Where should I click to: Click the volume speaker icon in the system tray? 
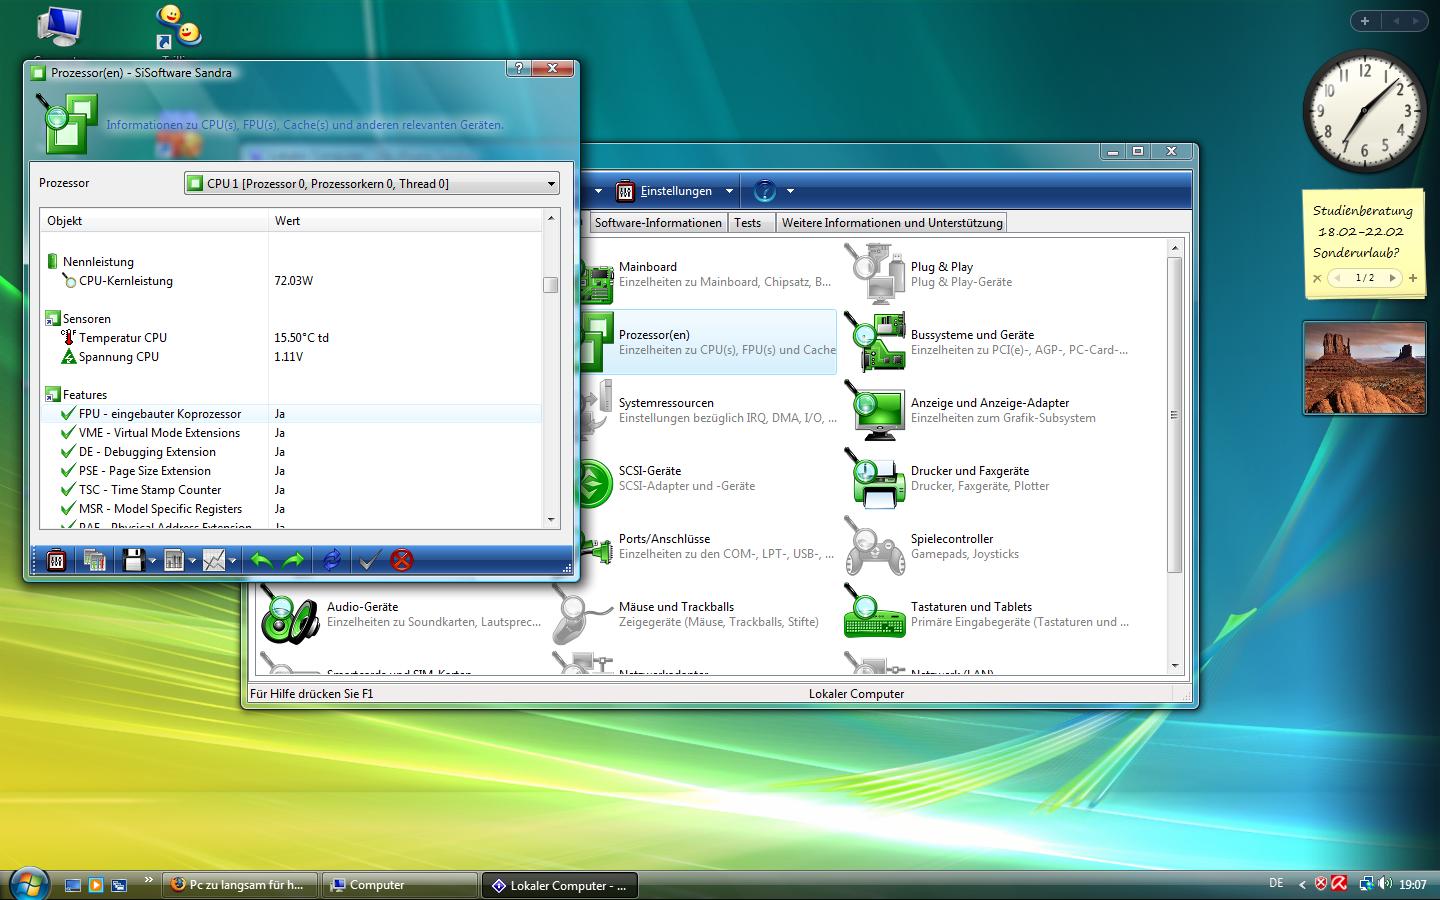pos(1385,884)
